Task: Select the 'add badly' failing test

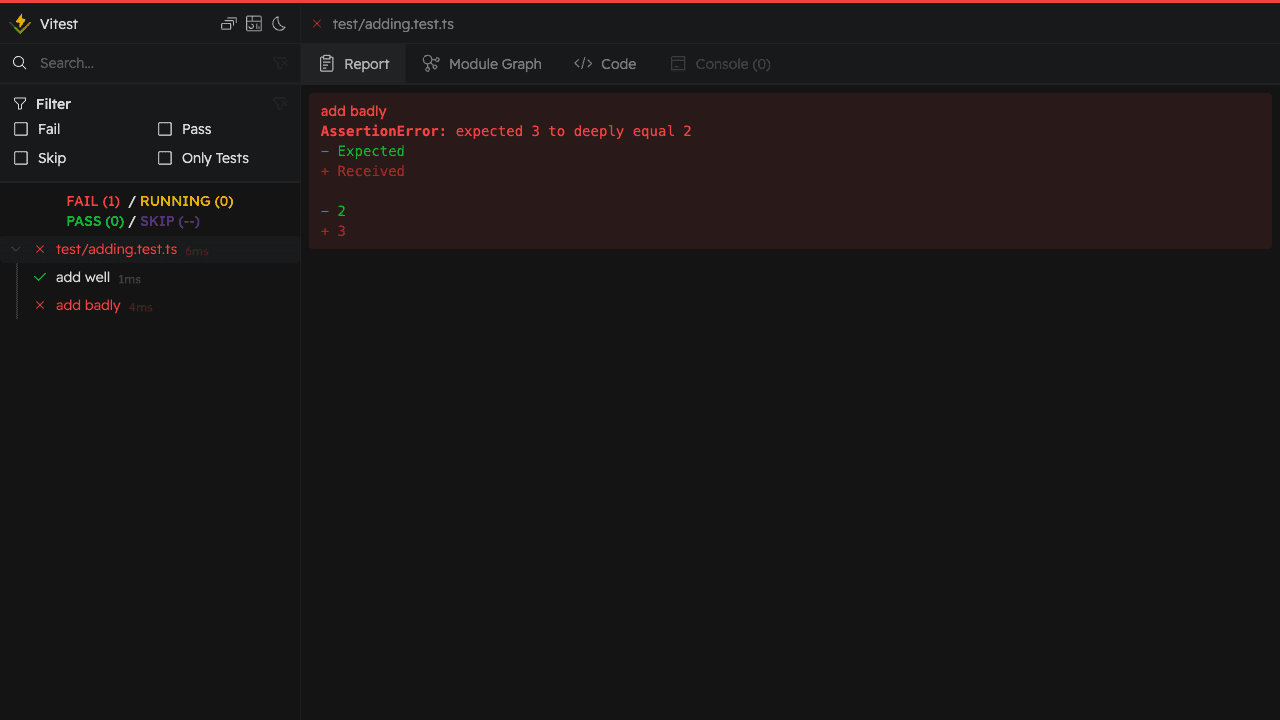Action: tap(88, 306)
